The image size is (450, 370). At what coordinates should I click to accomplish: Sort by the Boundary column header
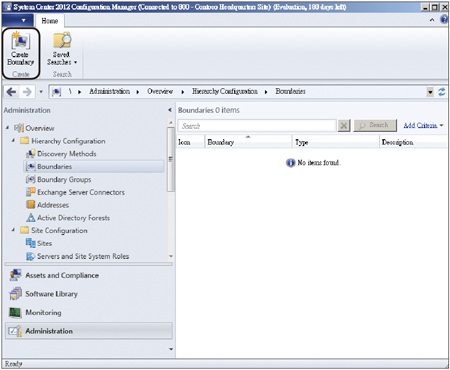tap(248, 142)
